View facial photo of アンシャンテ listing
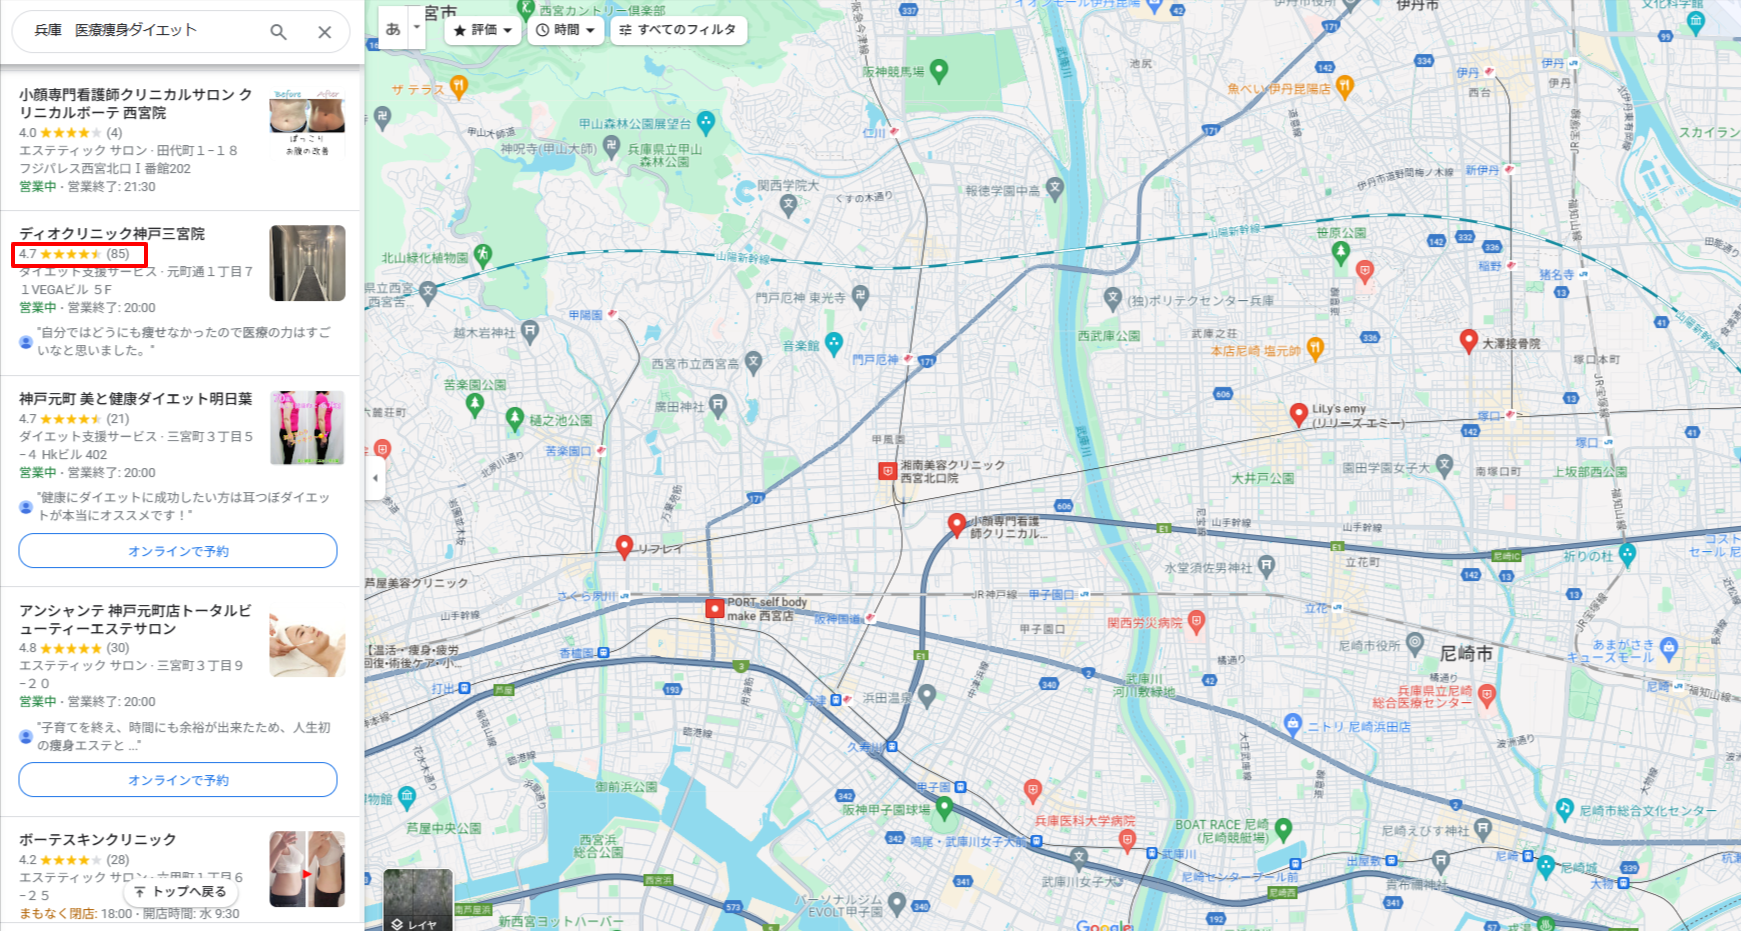 307,640
